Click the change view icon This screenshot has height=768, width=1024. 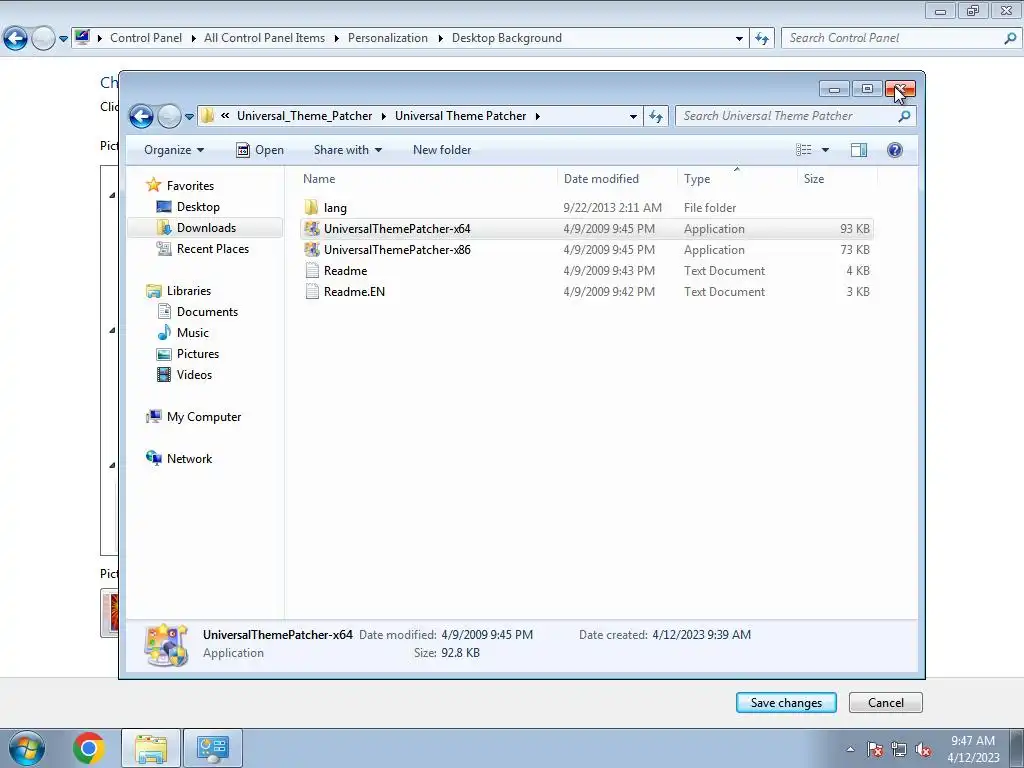804,150
